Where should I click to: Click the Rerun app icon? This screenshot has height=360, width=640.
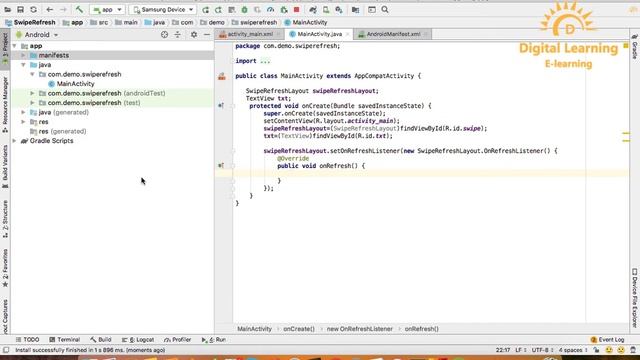[x=205, y=9]
